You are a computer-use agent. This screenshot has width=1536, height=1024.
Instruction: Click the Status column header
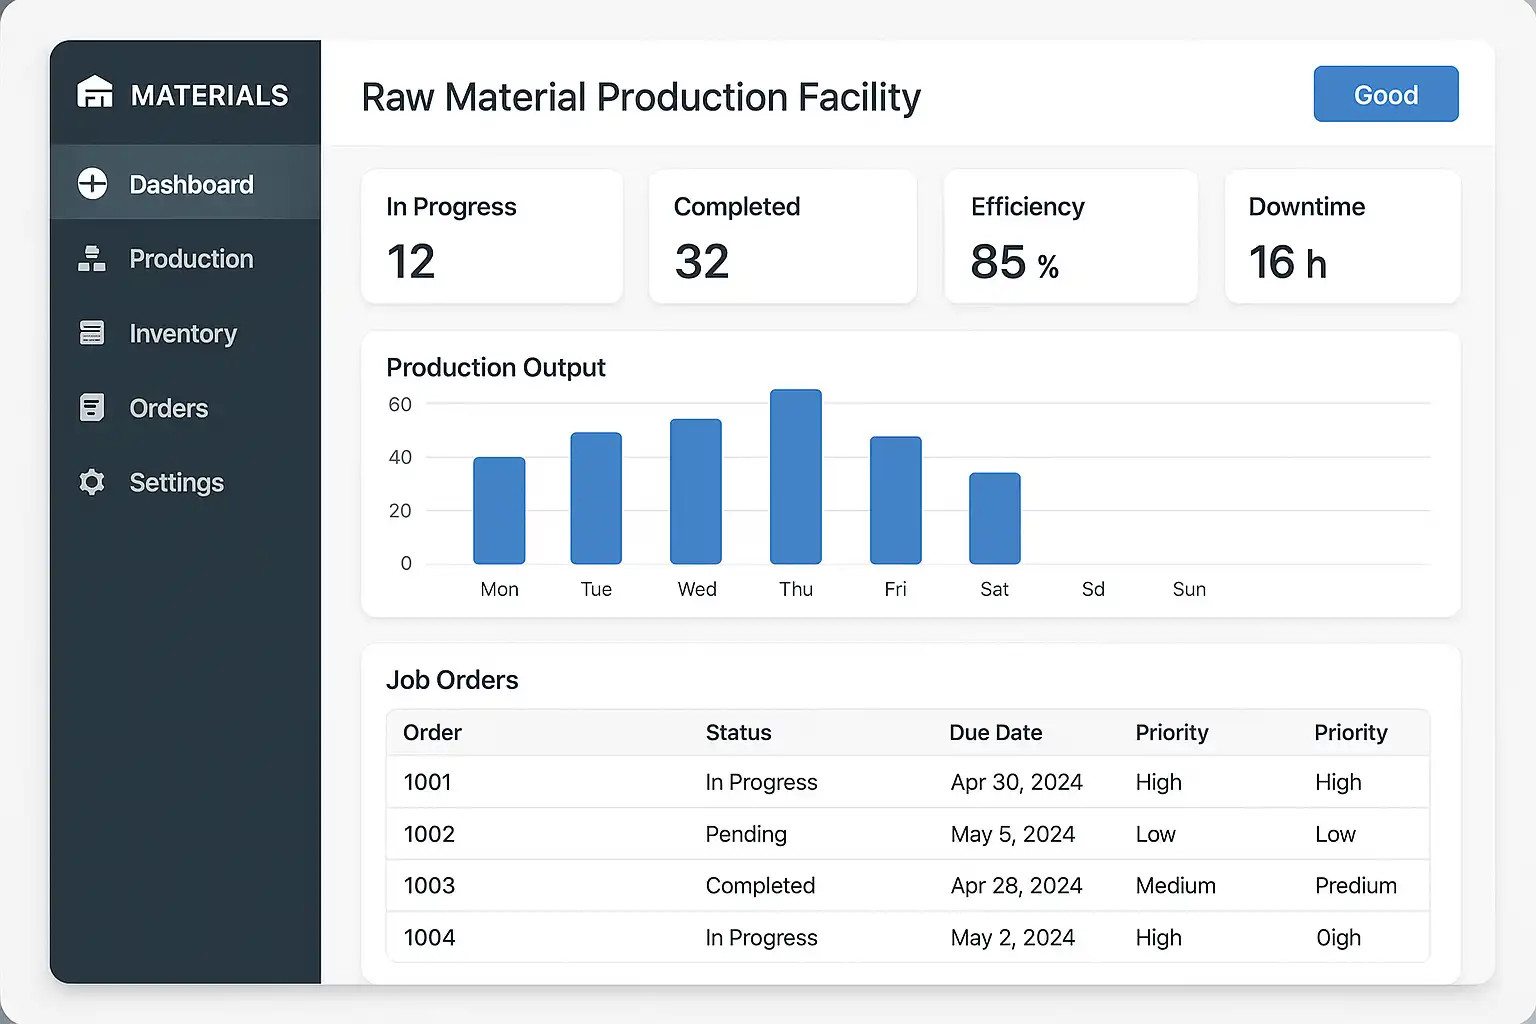(738, 733)
